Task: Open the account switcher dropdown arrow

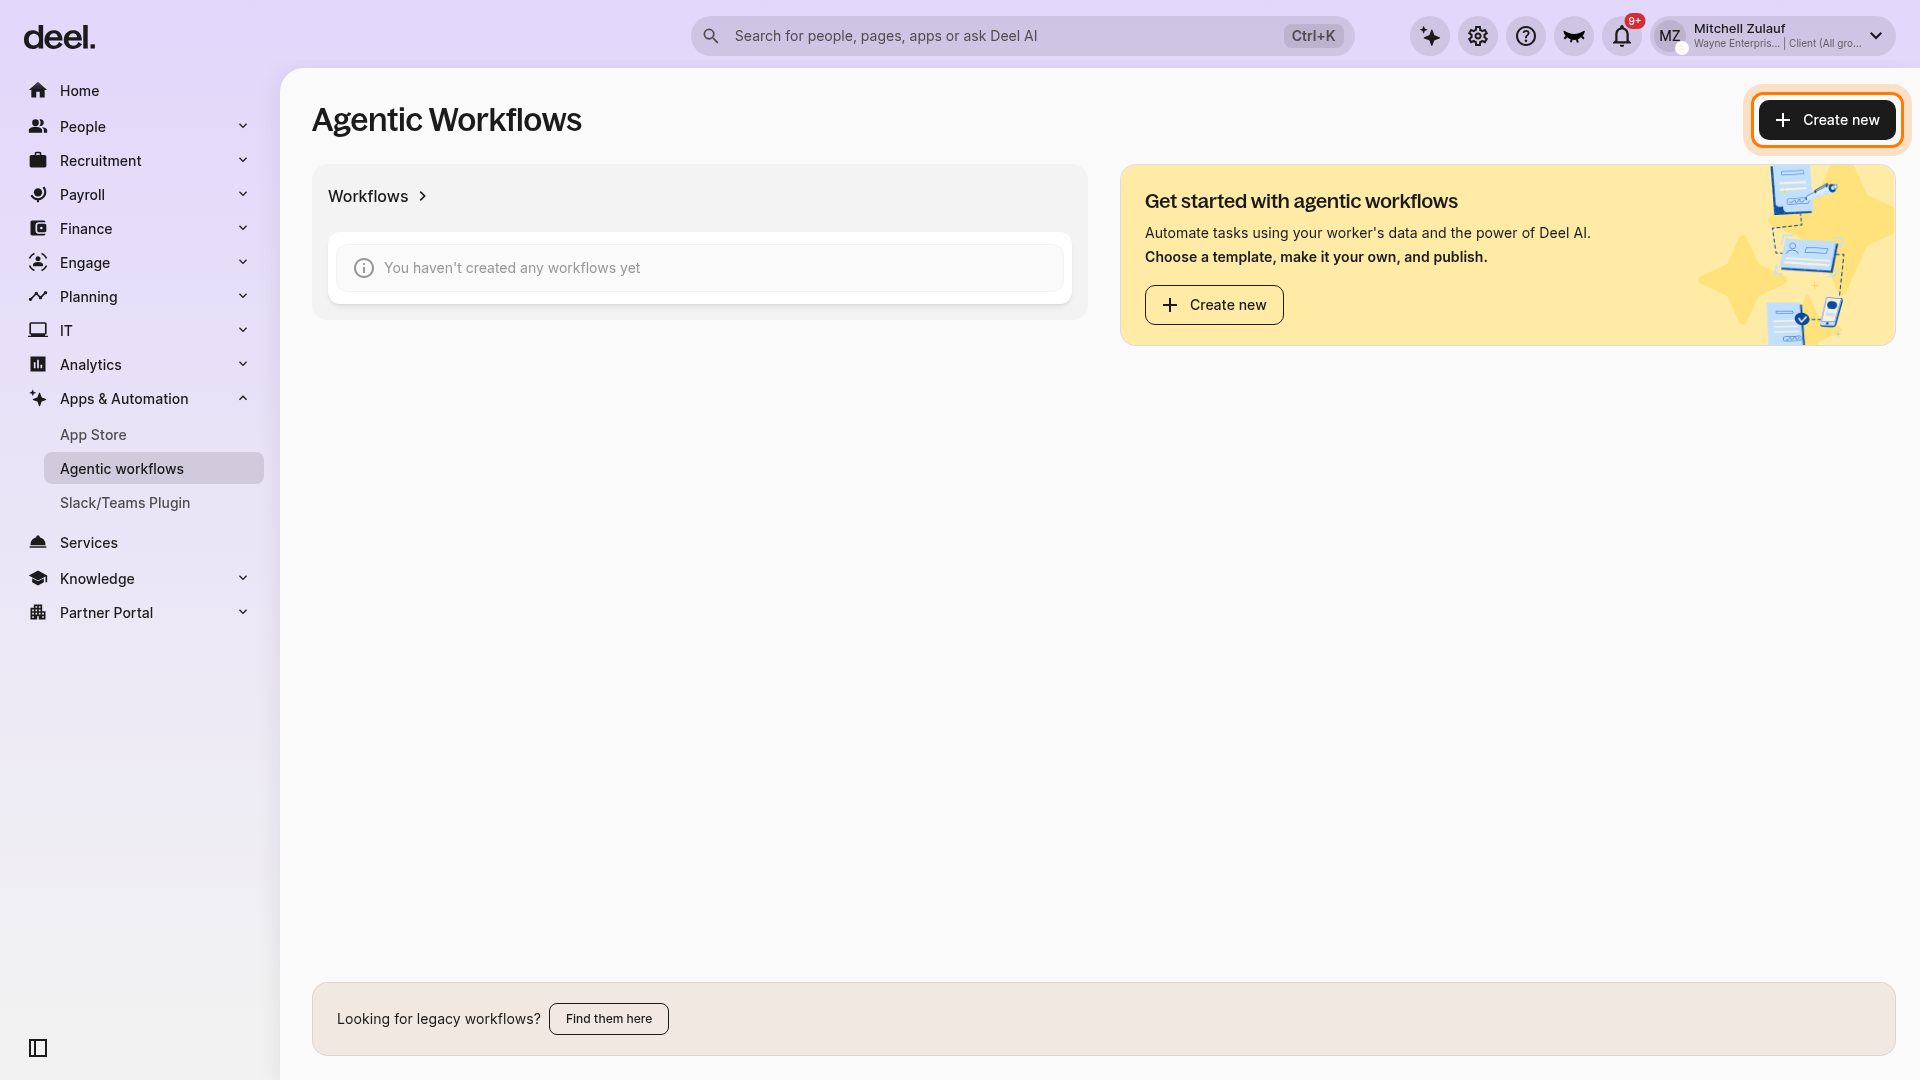Action: 1876,36
